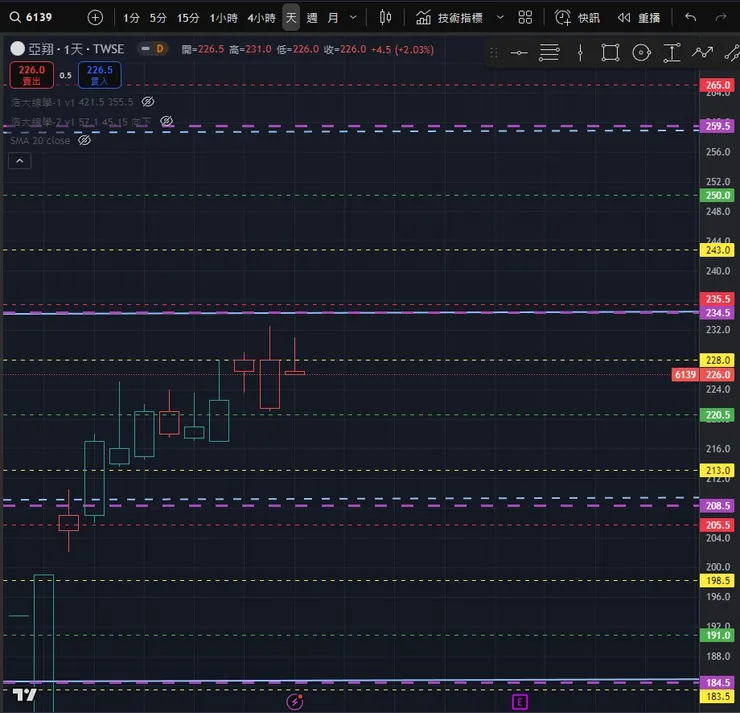The image size is (740, 713).
Task: Click the 228.0 yellow price label
Action: pyautogui.click(x=717, y=360)
